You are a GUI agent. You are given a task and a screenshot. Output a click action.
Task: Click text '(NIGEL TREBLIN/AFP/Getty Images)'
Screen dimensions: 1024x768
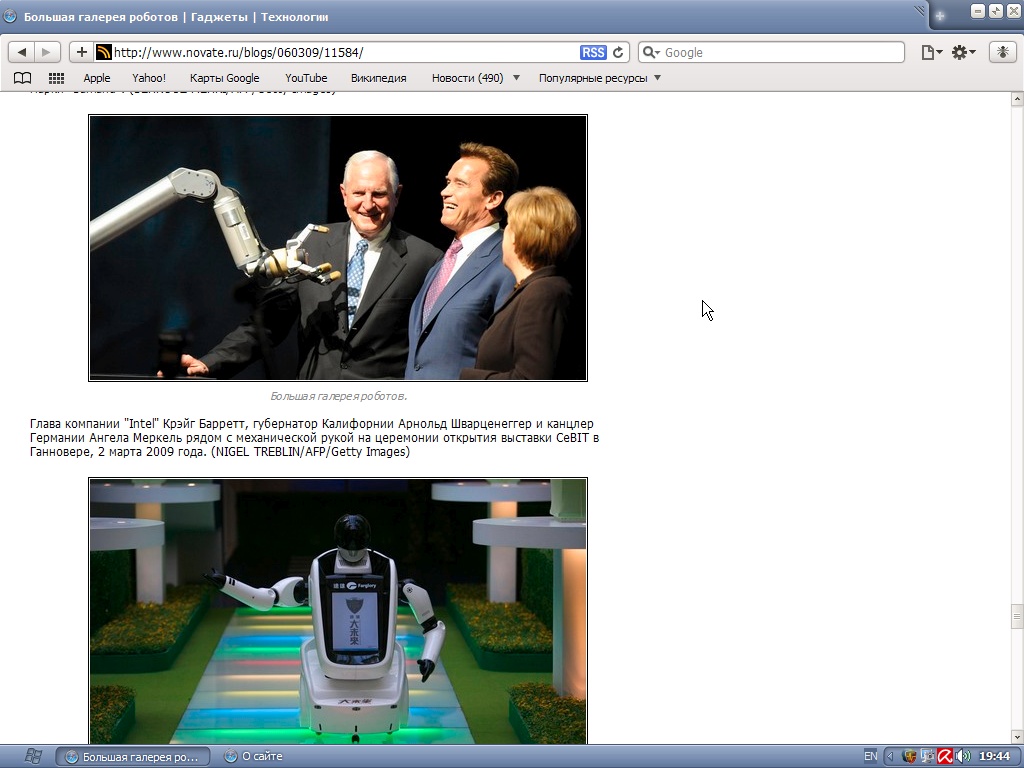click(310, 452)
